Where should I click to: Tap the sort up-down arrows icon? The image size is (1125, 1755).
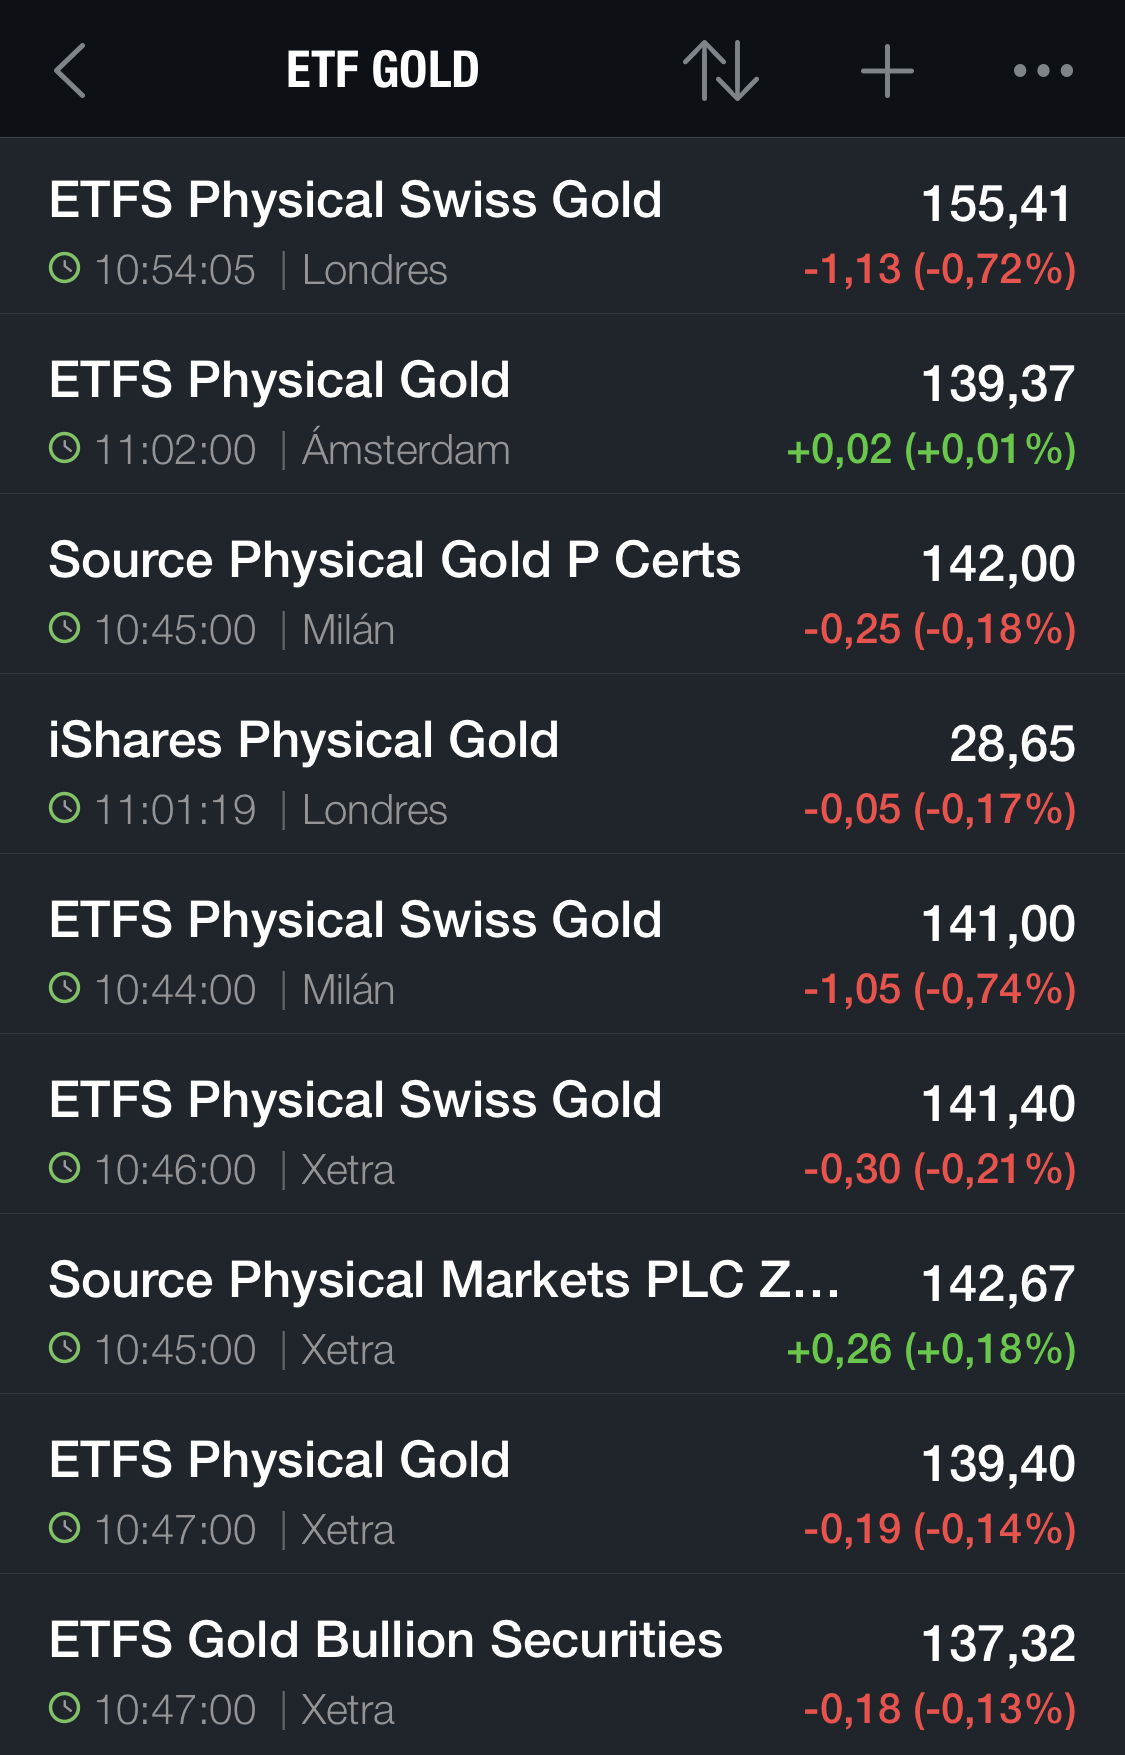[721, 71]
